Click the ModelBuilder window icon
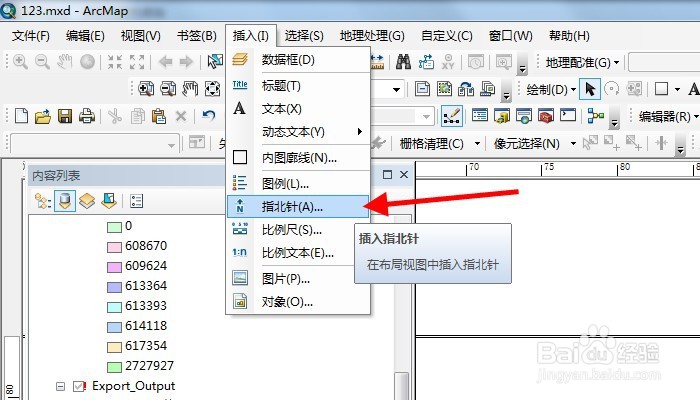The image size is (700, 400). click(x=596, y=117)
